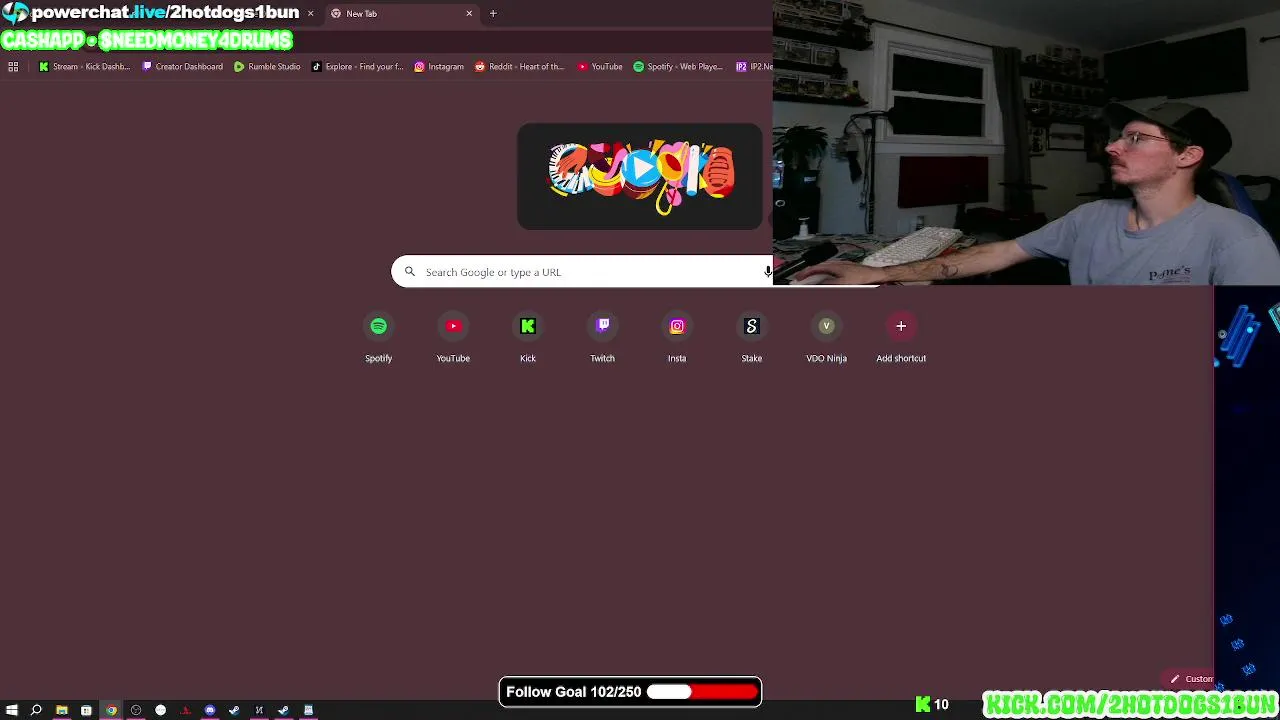Click the Chrome icon in the taskbar

[x=111, y=711]
